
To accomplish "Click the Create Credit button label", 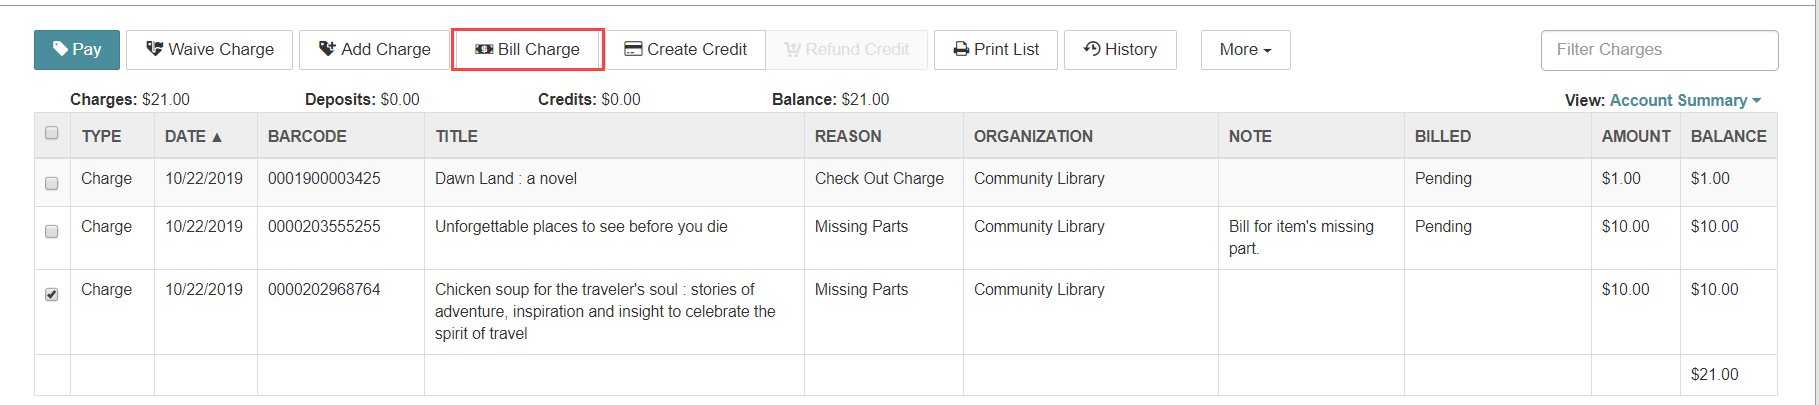I will (696, 49).
